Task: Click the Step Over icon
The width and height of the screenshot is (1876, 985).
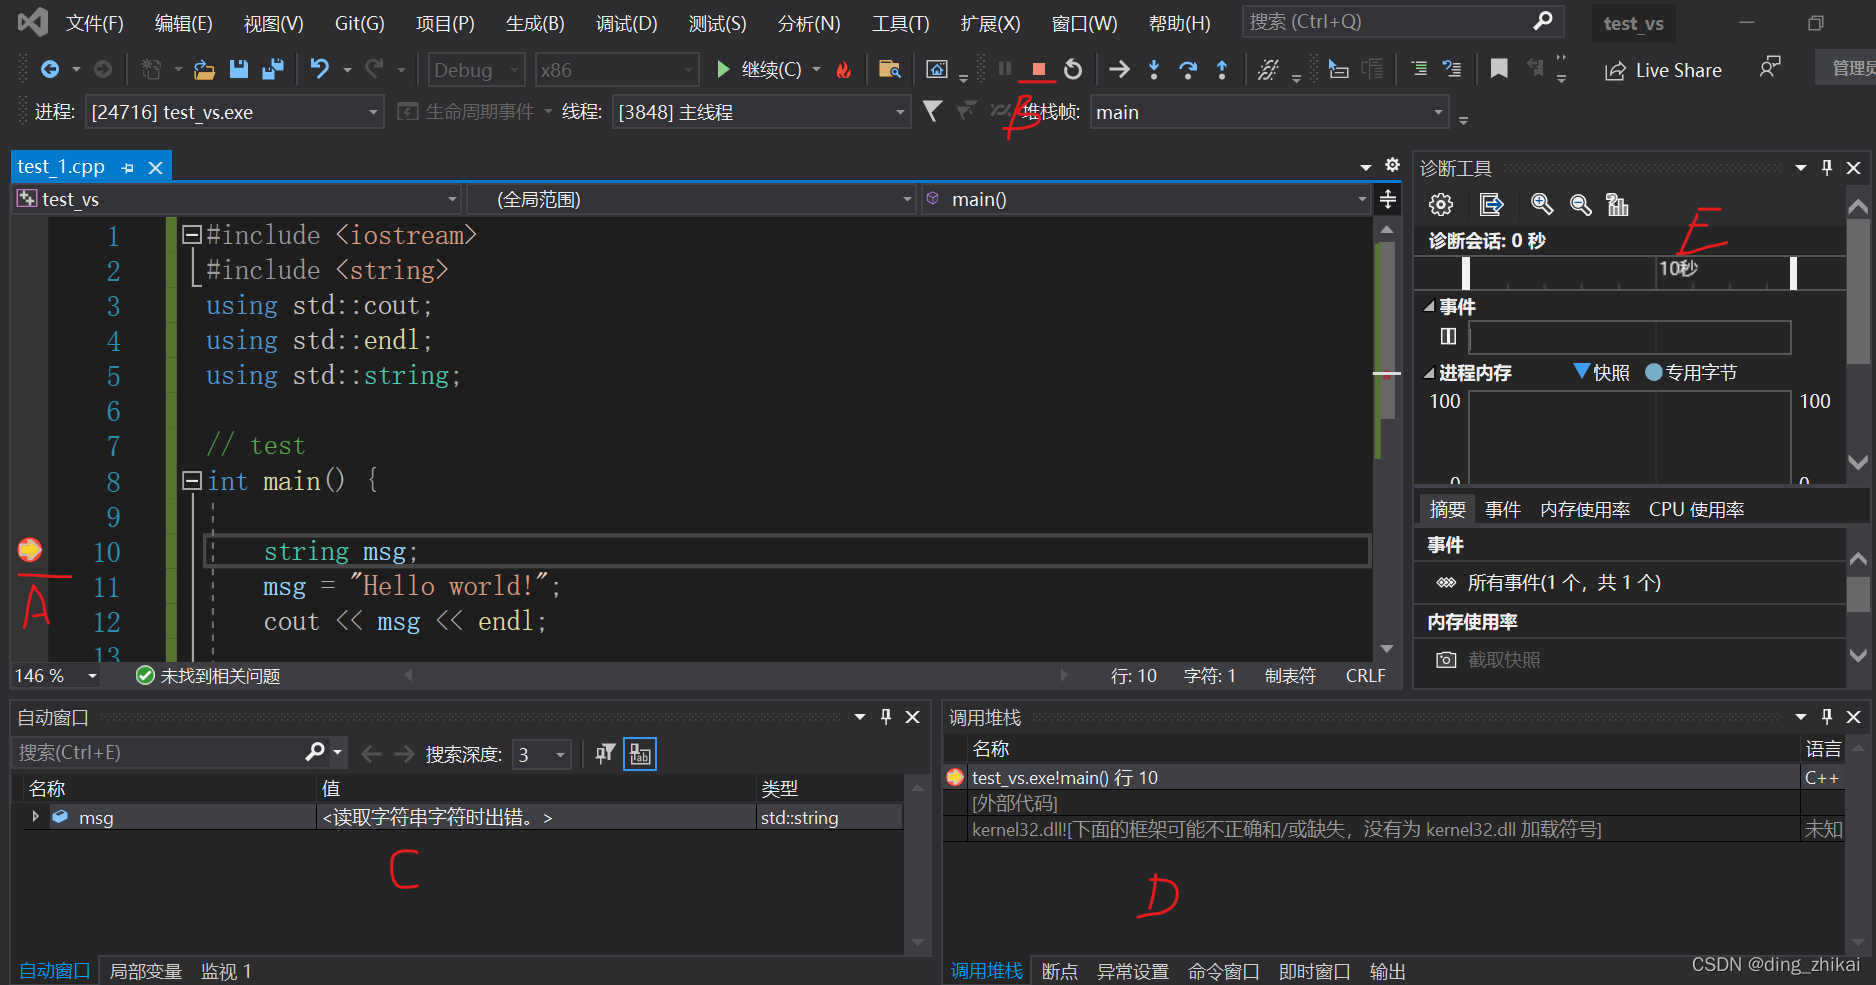Action: [x=1188, y=69]
